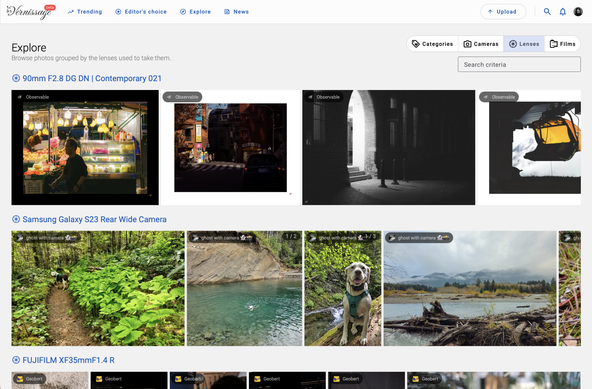Switch to the Categories tab
Viewport: 592px width, 389px height.
[433, 44]
